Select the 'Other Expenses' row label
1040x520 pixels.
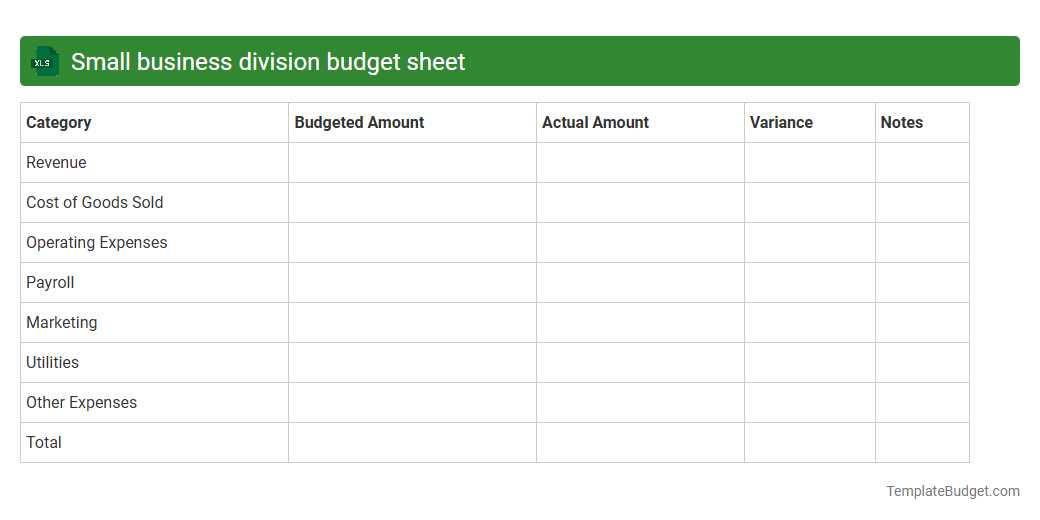82,403
